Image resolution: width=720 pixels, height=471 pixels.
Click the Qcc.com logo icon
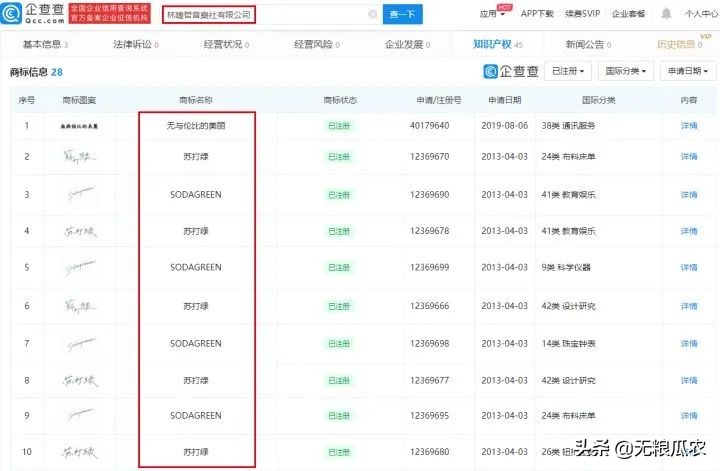[11, 13]
